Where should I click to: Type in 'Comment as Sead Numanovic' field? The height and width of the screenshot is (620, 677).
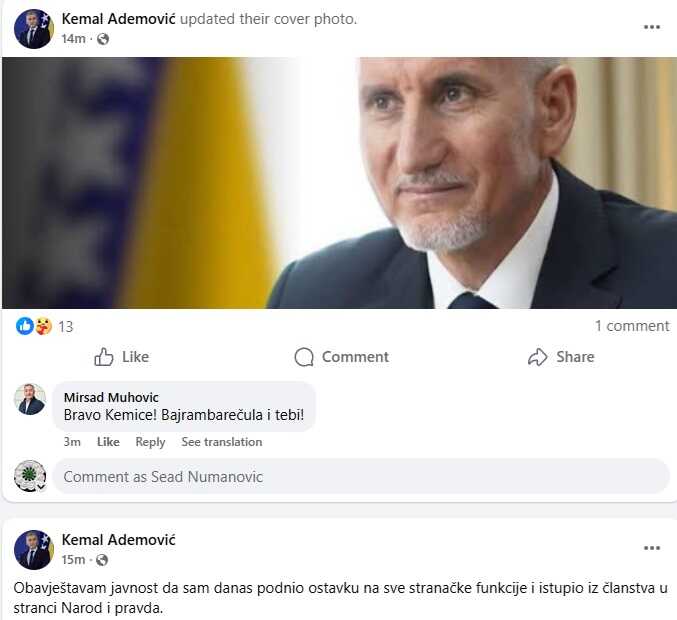(360, 477)
